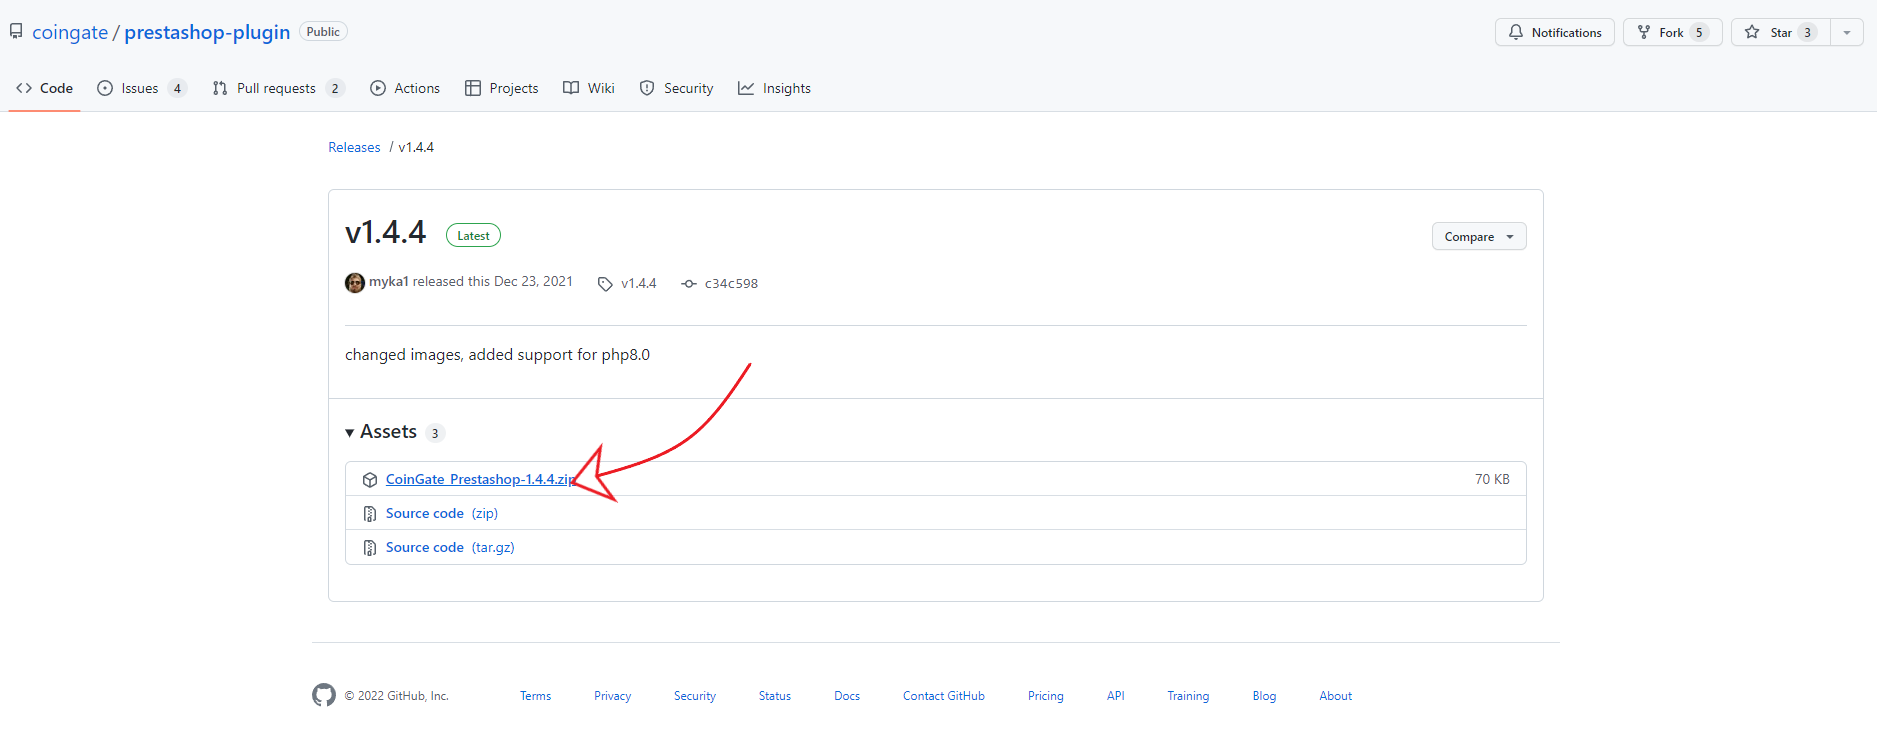Open the Privacy footer link

pyautogui.click(x=612, y=696)
